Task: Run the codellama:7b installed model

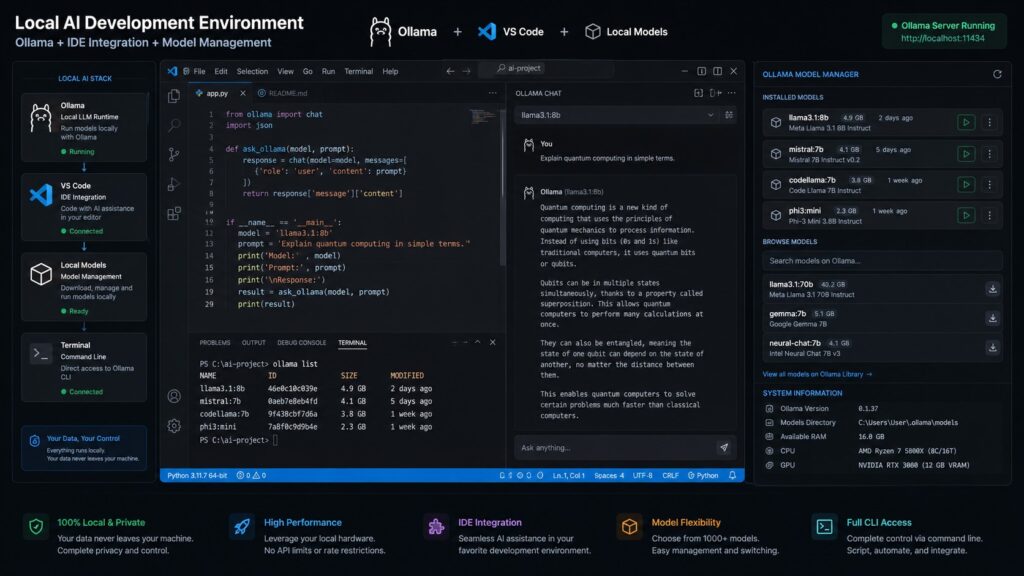Action: click(966, 184)
